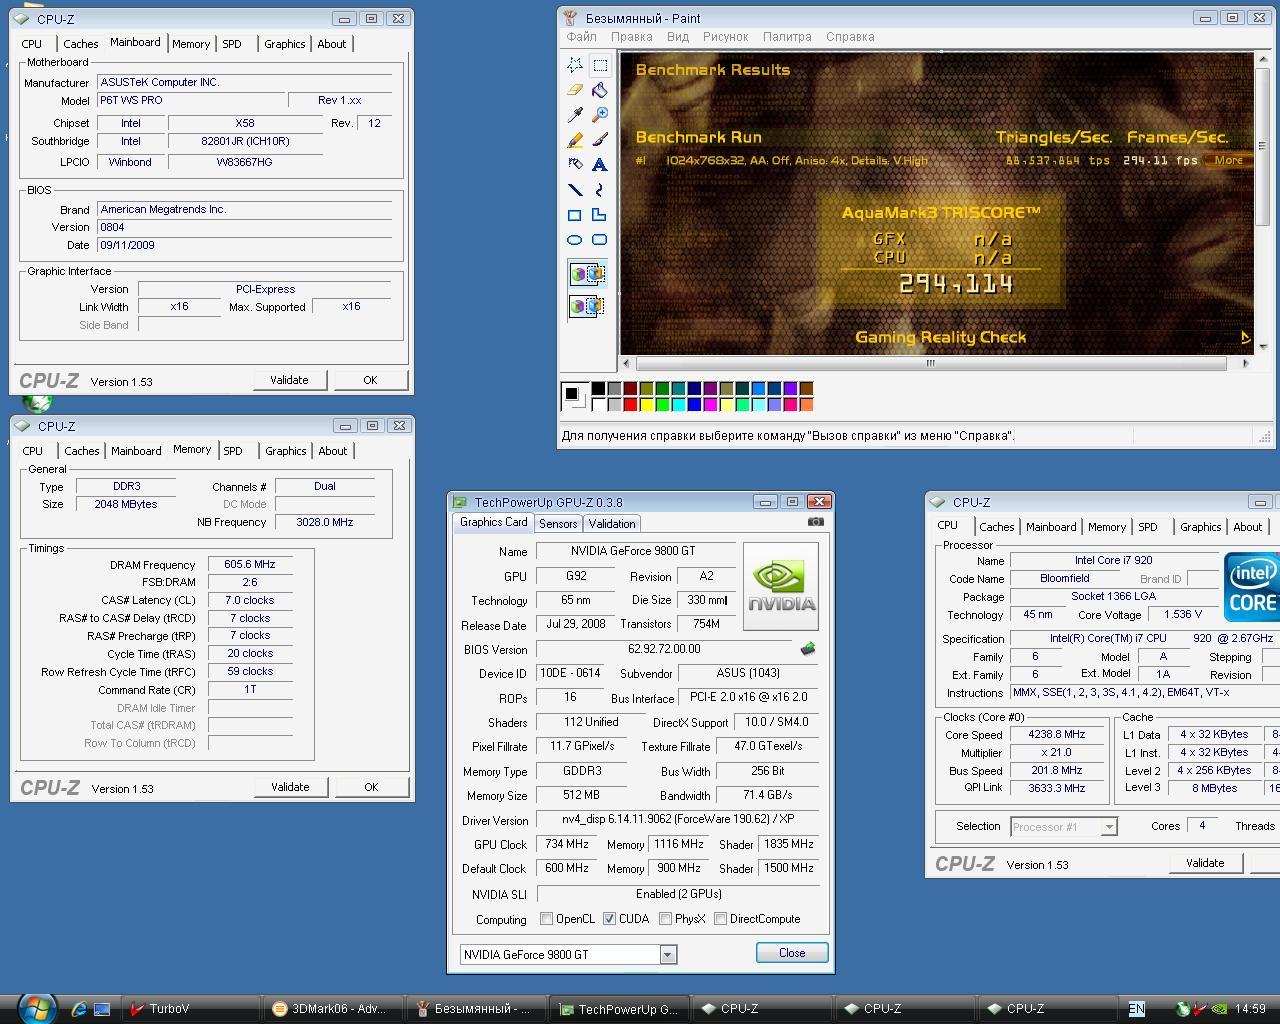Click the Die Size field in GPU-Z
Viewport: 1280px width, 1024px height.
coord(706,600)
